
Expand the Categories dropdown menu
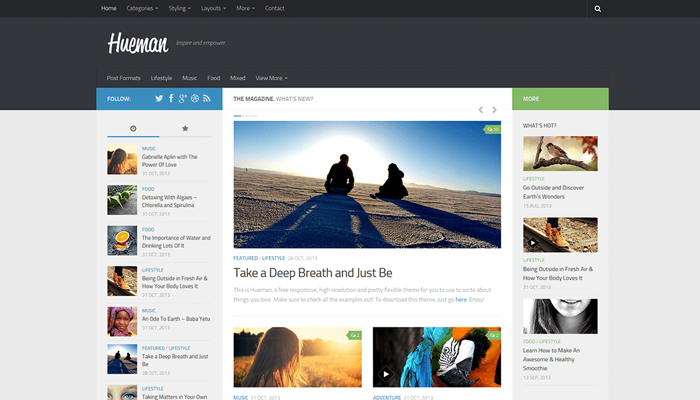coord(142,8)
